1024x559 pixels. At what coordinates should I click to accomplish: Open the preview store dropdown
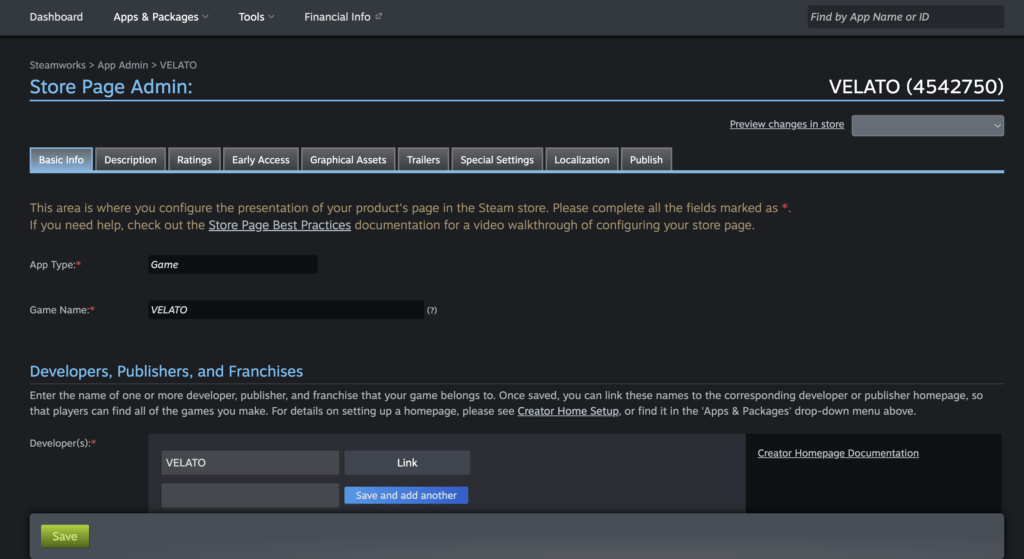click(x=927, y=125)
